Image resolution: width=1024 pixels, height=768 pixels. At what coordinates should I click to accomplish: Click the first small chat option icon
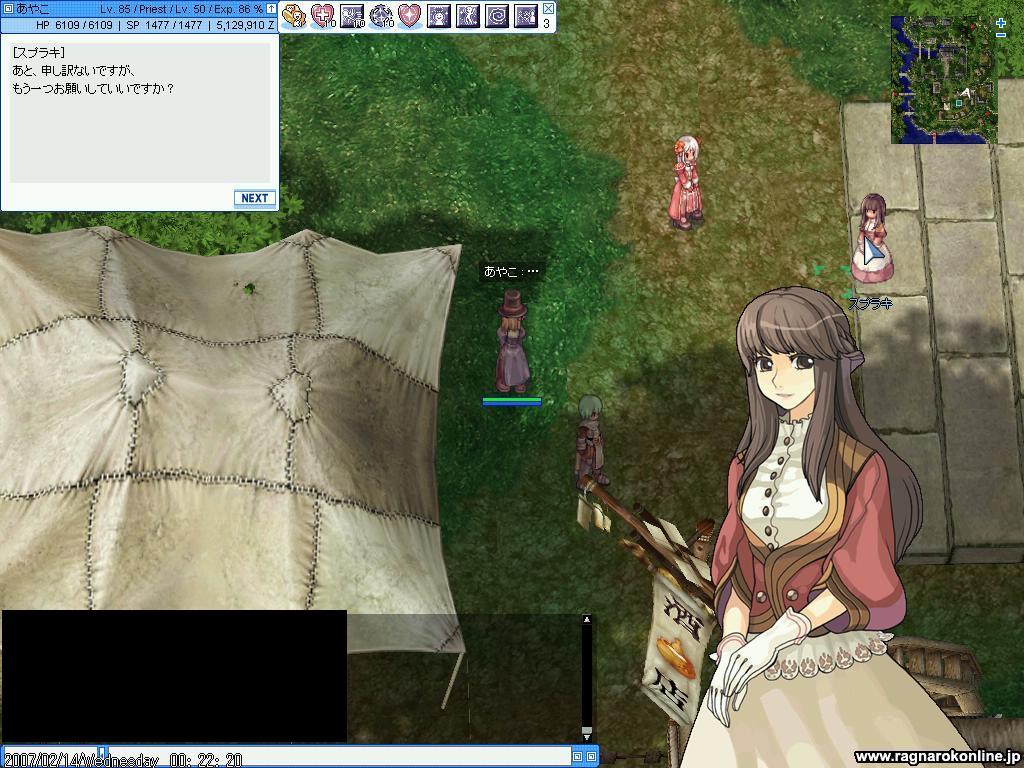click(577, 757)
